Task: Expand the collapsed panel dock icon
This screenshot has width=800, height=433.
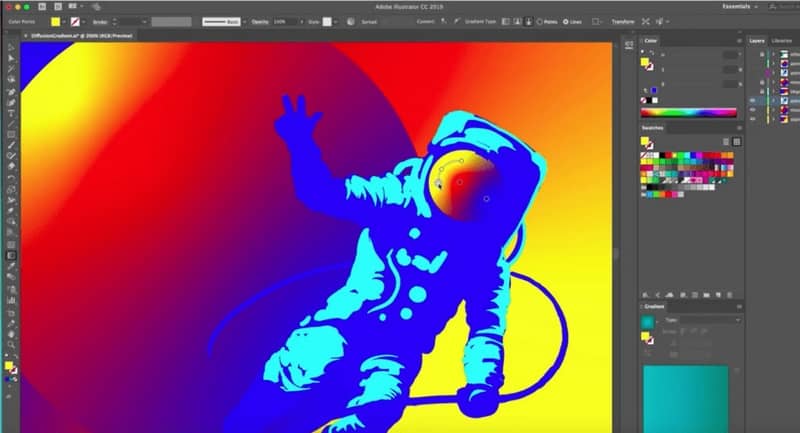Action: pyautogui.click(x=629, y=45)
